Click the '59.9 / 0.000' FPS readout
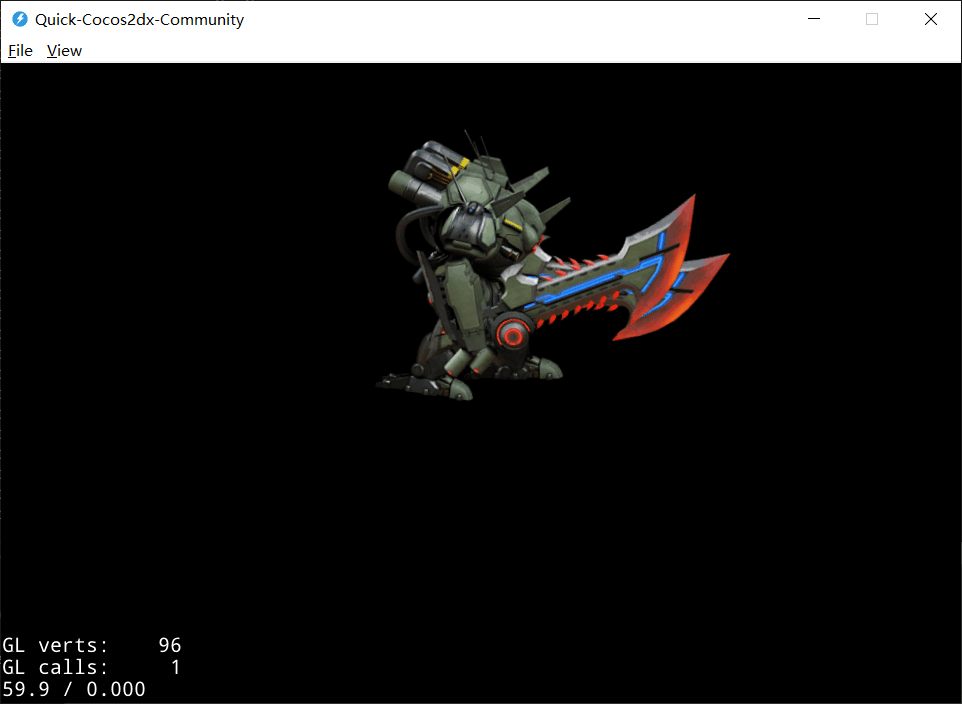The image size is (962, 704). tap(74, 689)
